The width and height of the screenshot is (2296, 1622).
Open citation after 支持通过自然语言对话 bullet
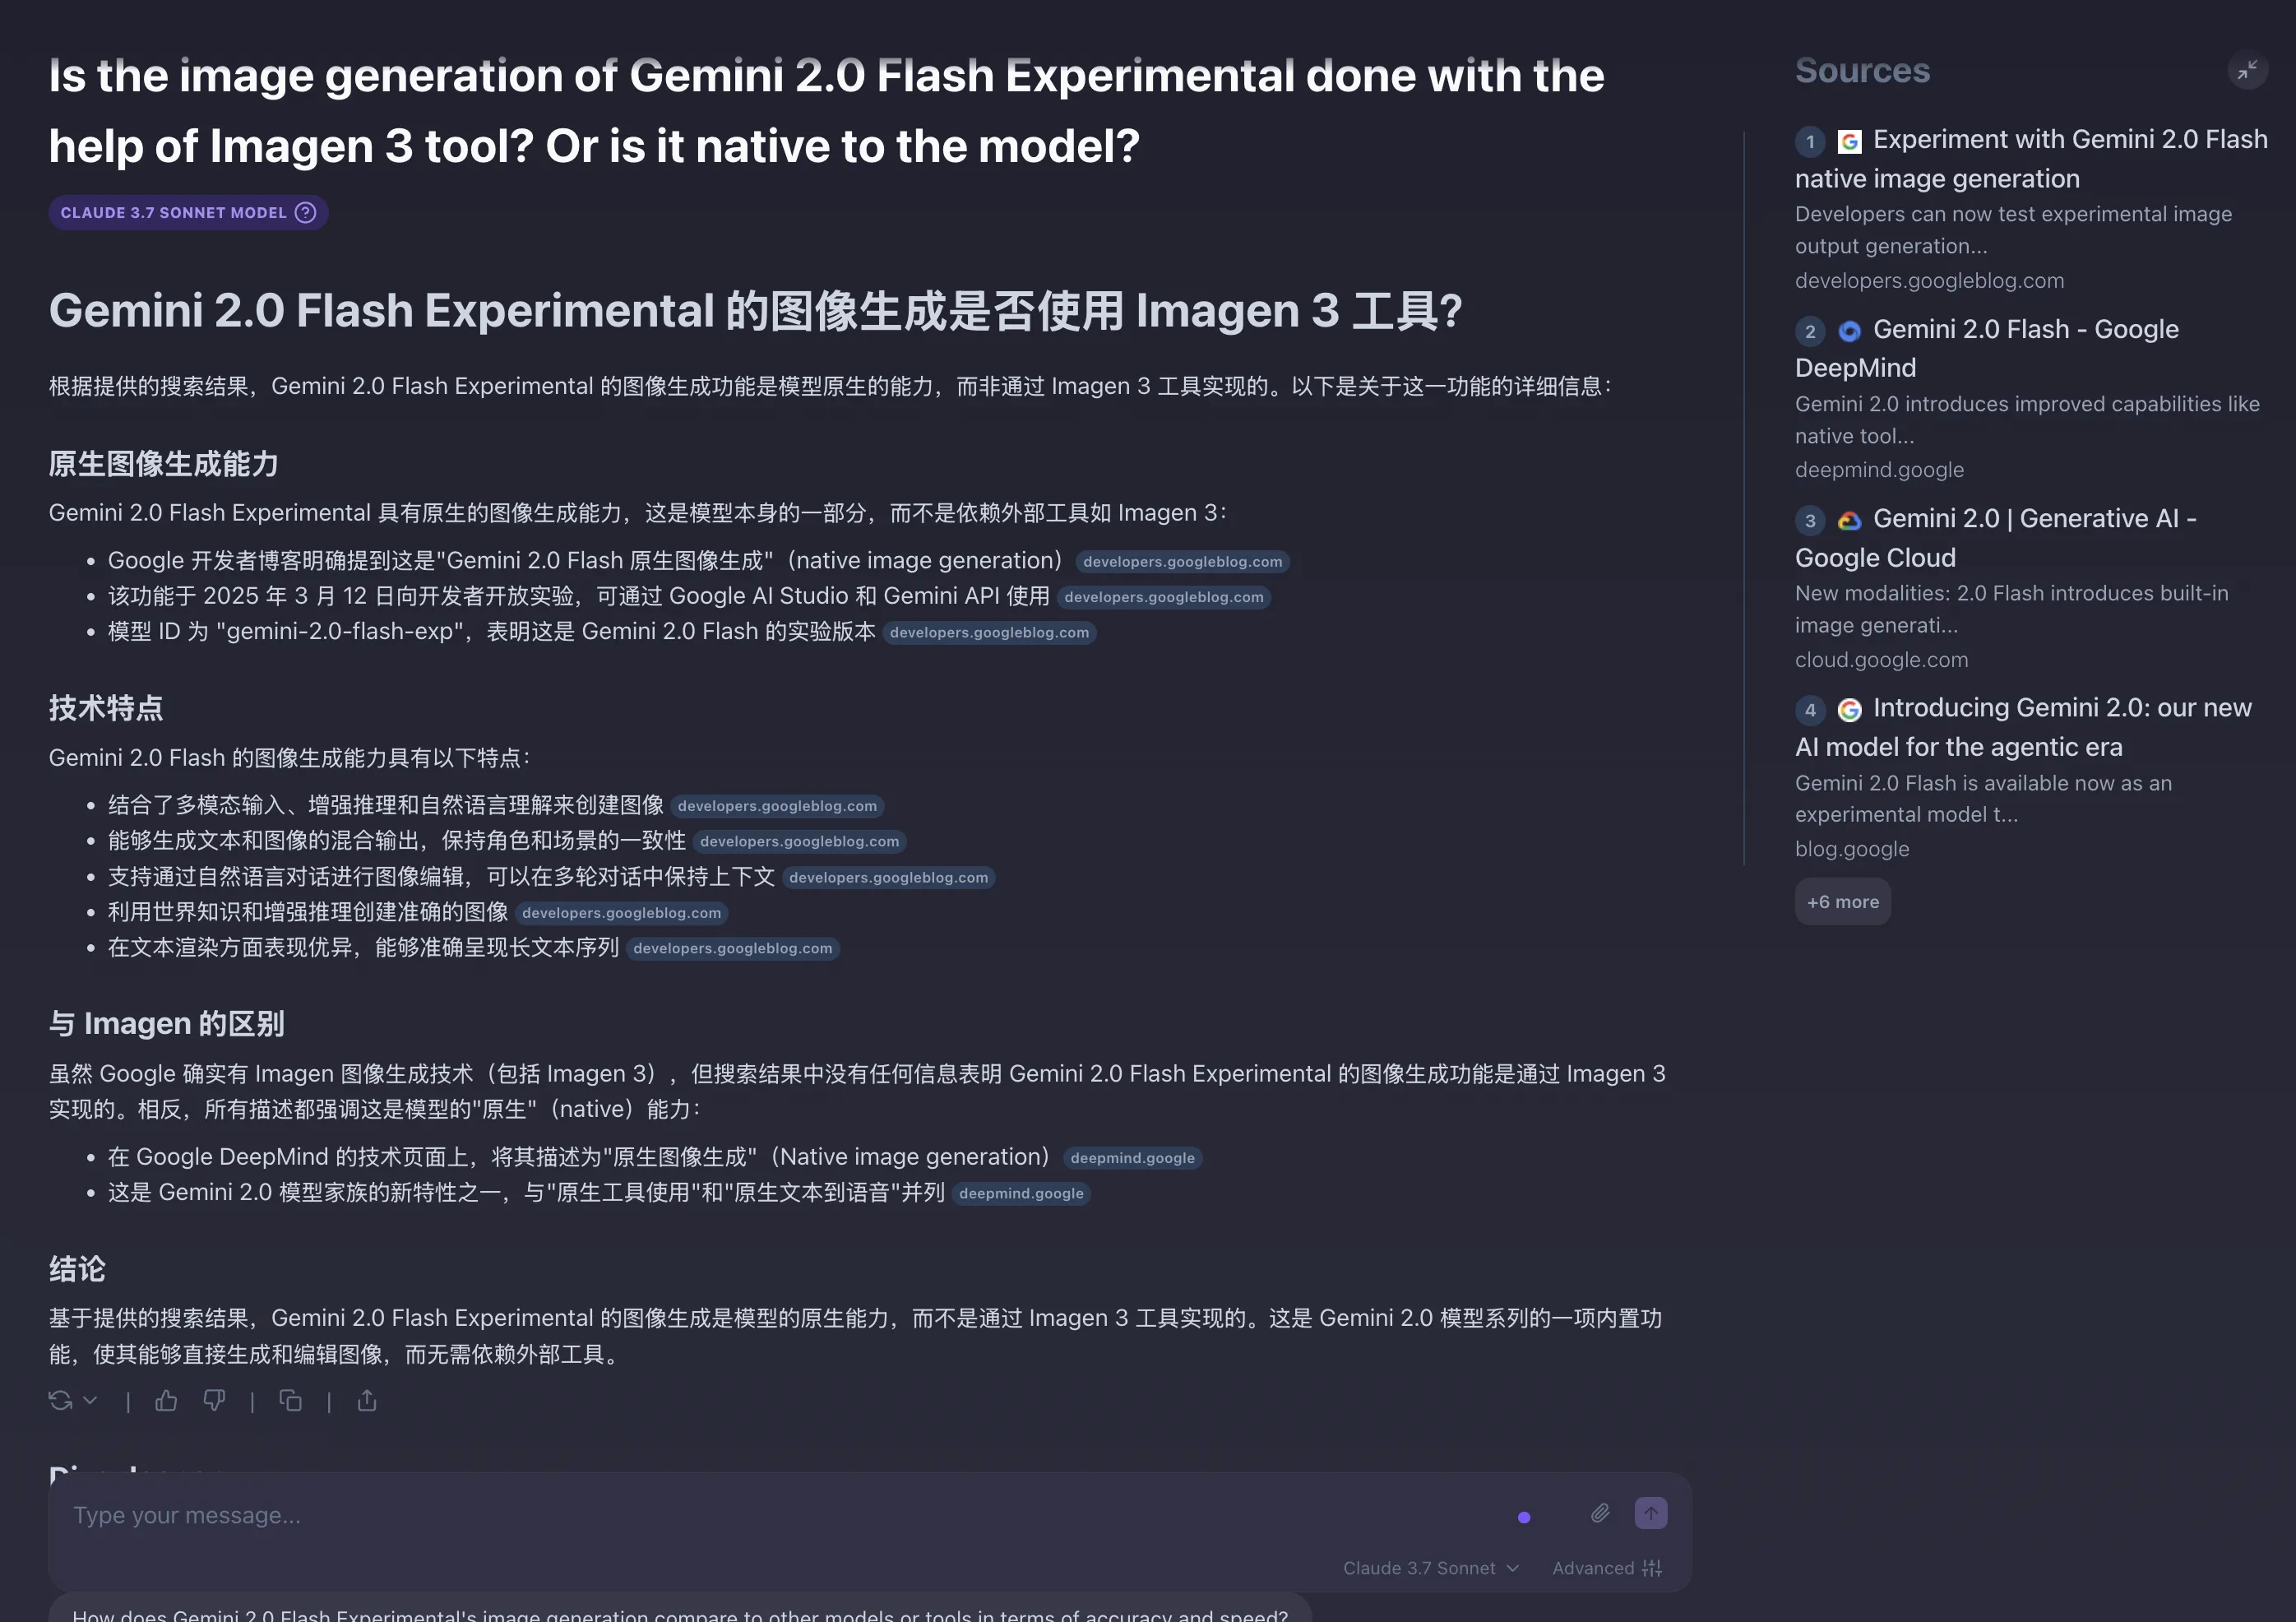pos(888,877)
